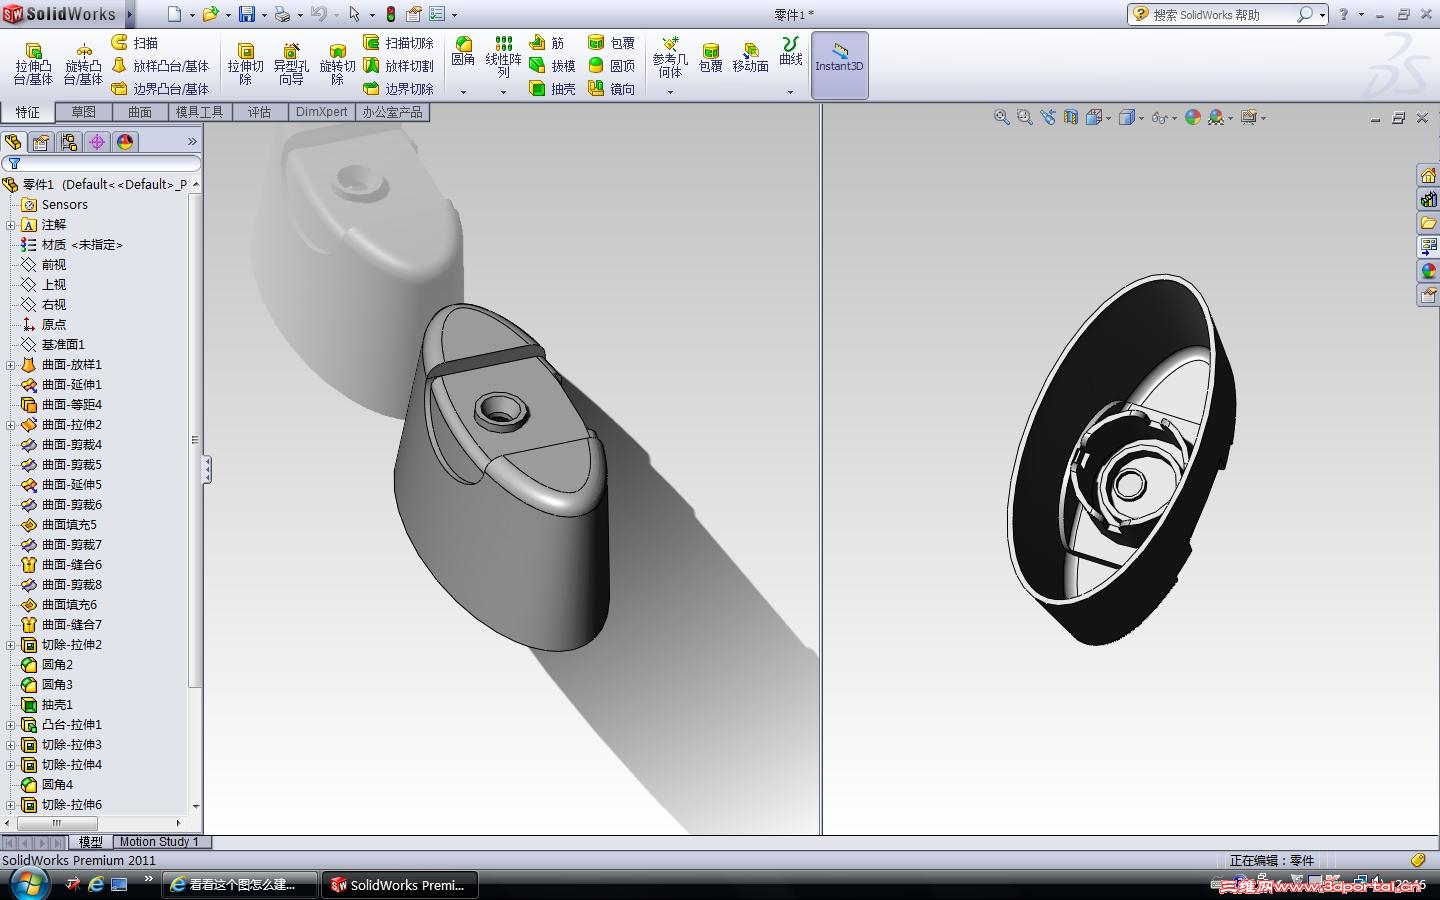
Task: Select the 扫描切除 swept cut tool
Action: (398, 43)
